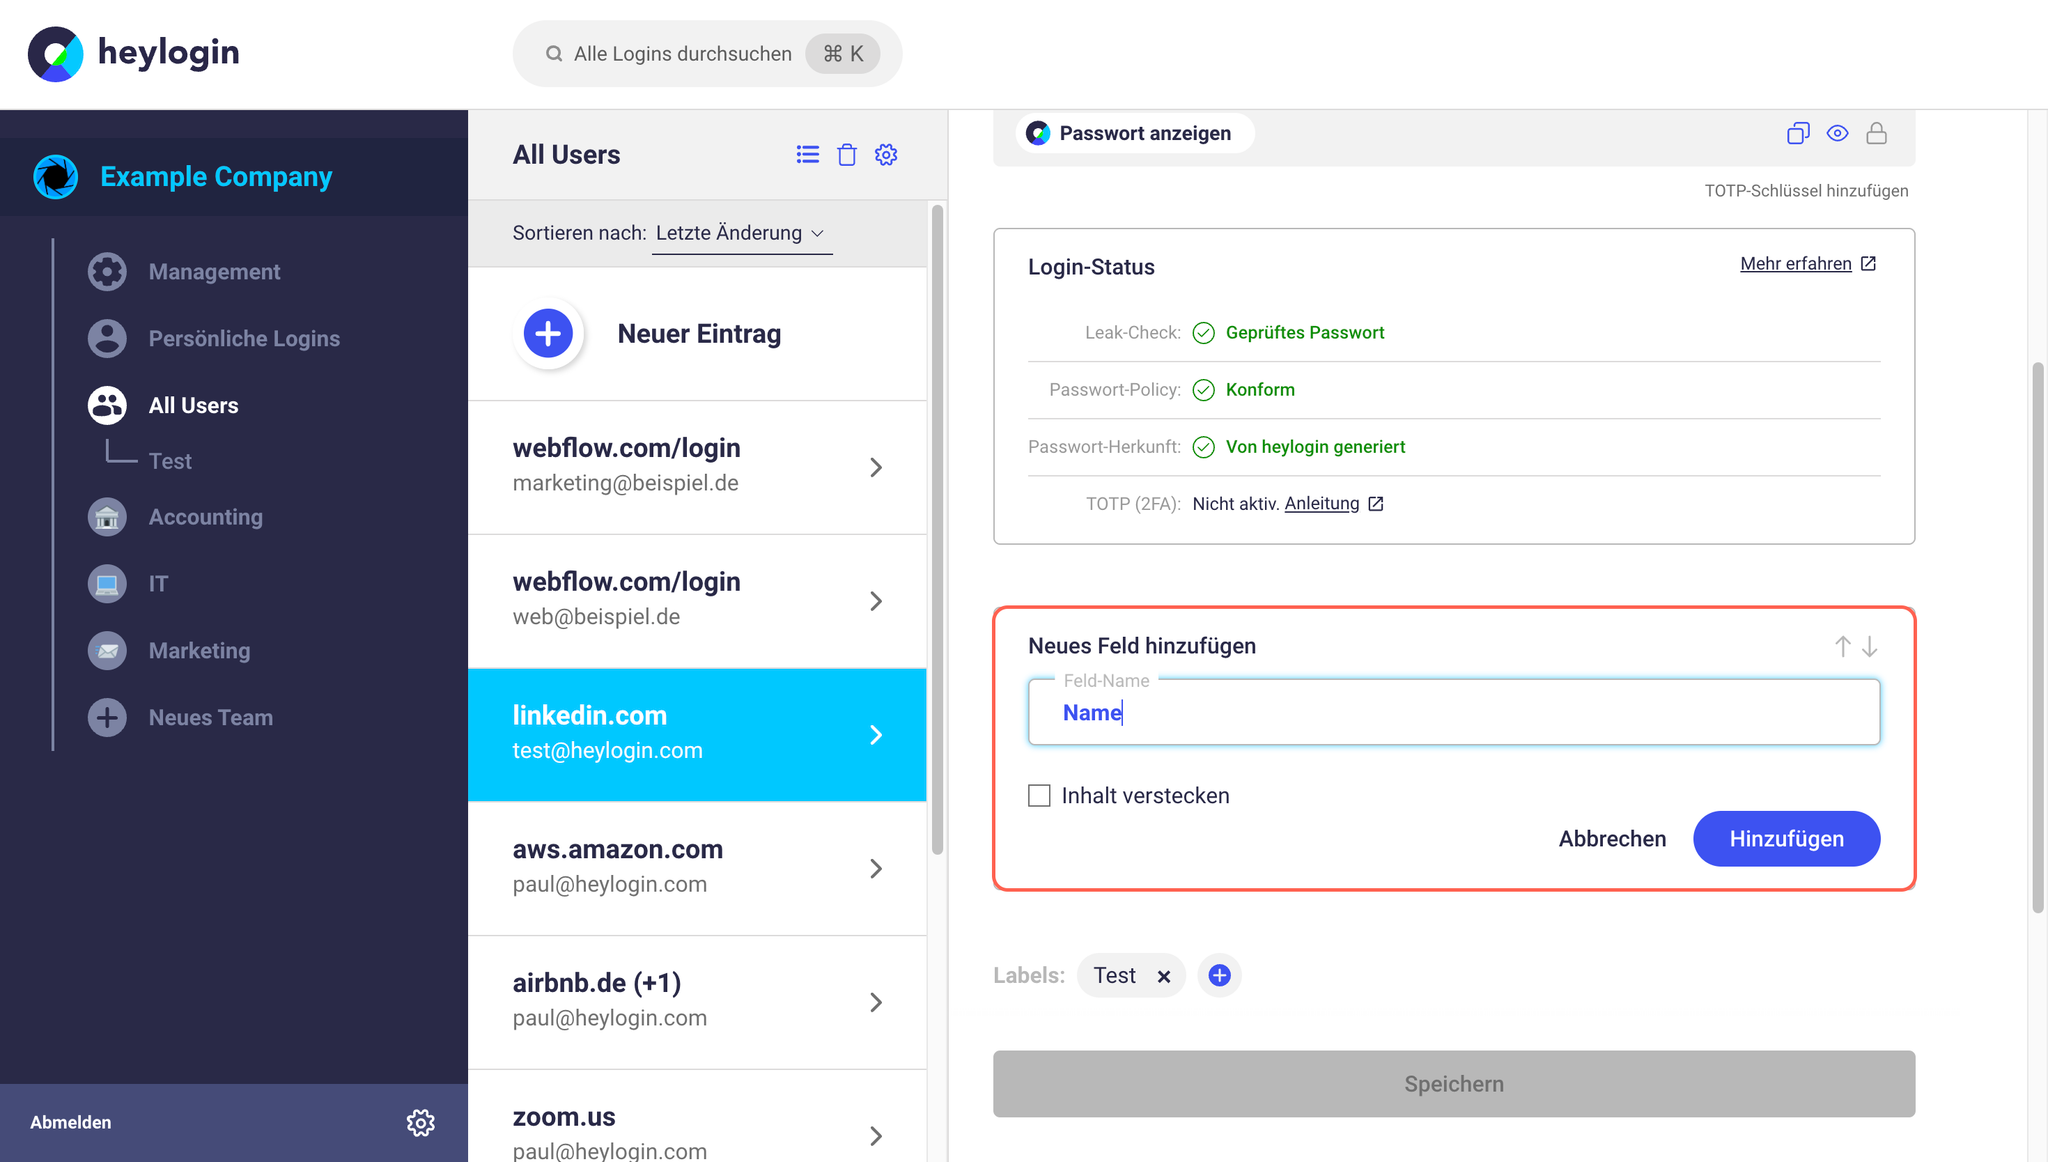Select All Users team in sidebar
Viewport: 2048px width, 1162px height.
193,405
